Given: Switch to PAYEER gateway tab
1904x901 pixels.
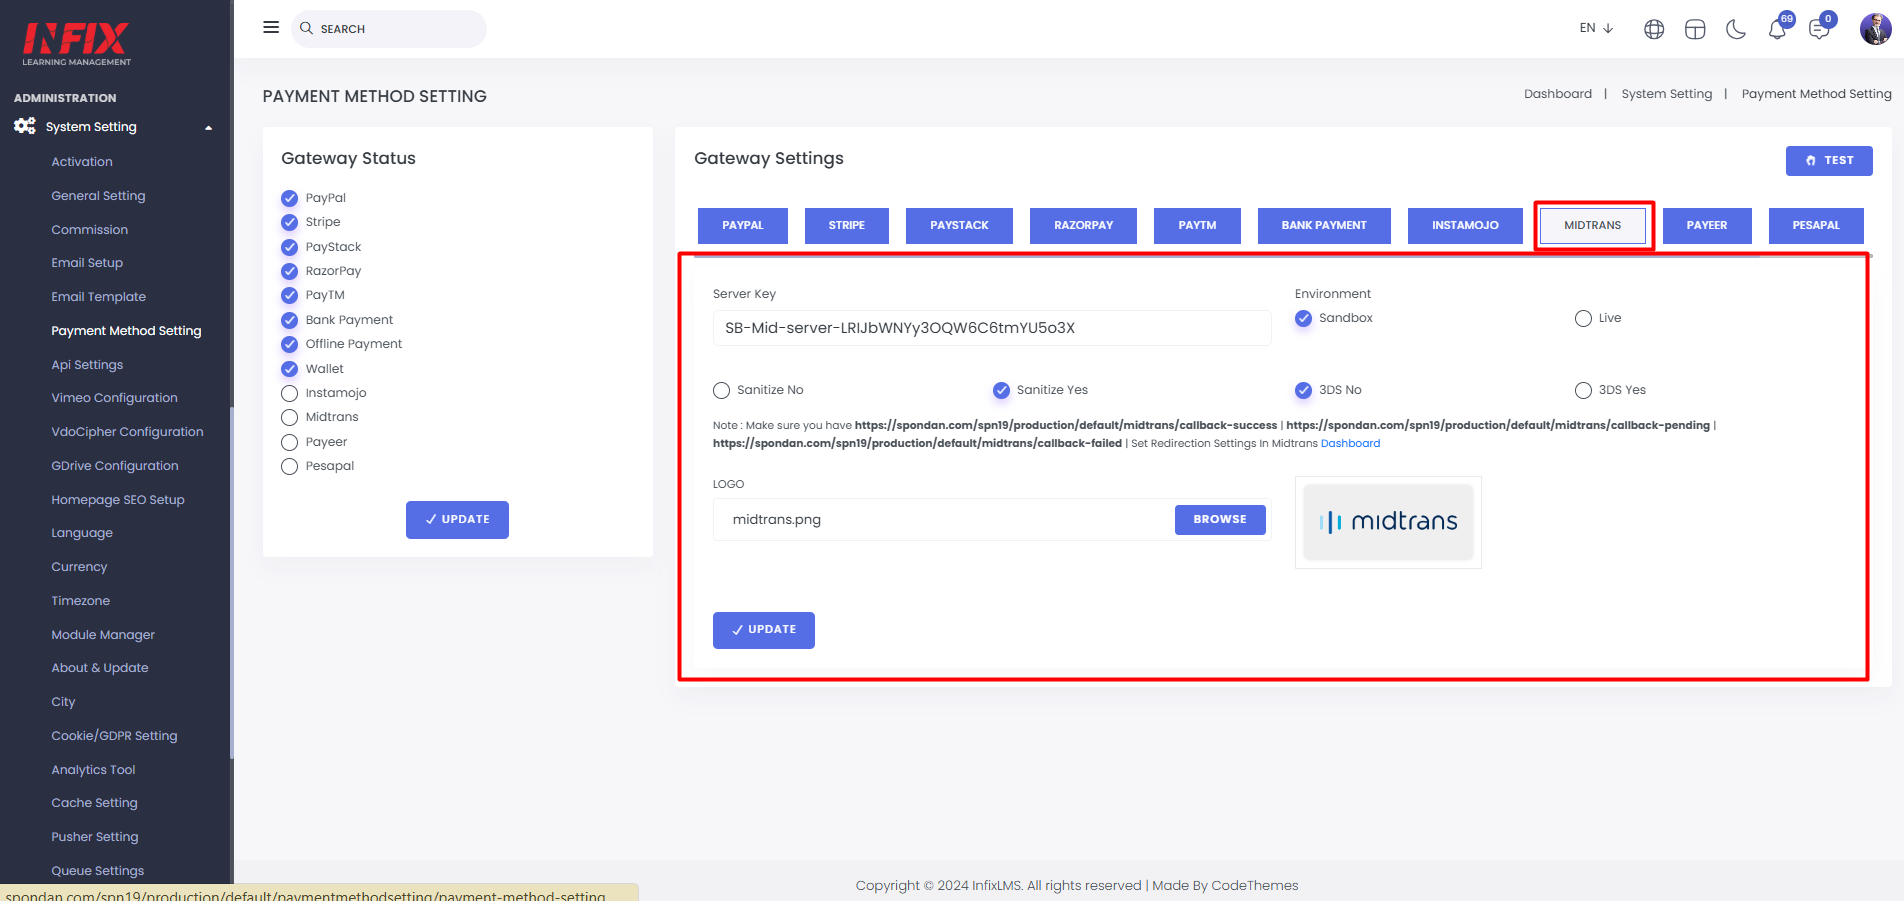Looking at the screenshot, I should click(x=1707, y=225).
